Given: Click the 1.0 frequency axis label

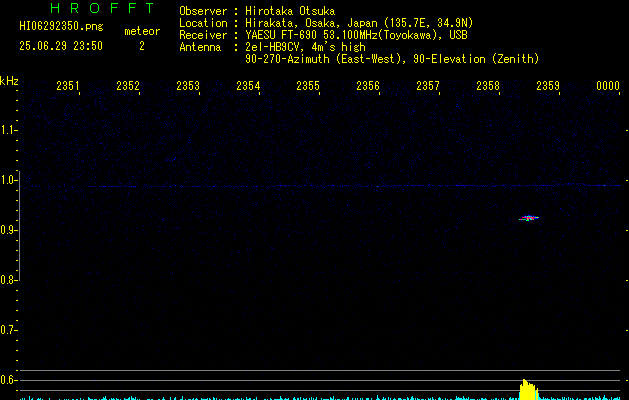Looking at the screenshot, I should coord(8,180).
